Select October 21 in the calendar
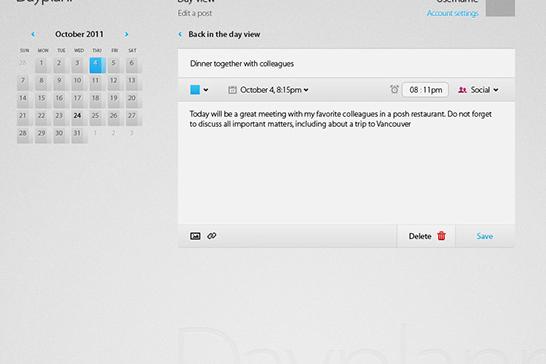The image size is (546, 364). tap(25, 118)
